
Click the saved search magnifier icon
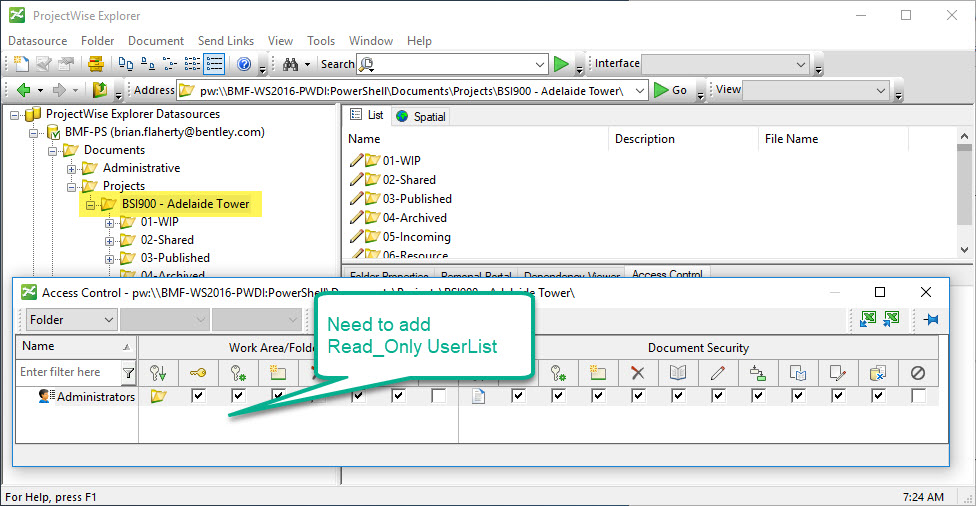pos(367,63)
